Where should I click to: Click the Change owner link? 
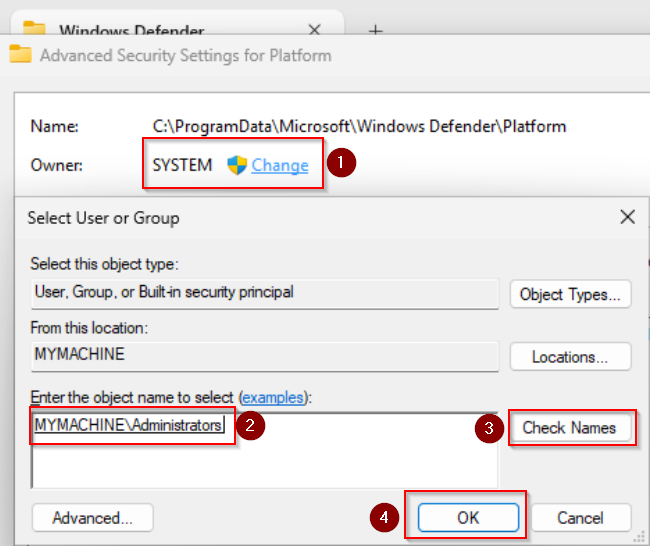coord(280,165)
